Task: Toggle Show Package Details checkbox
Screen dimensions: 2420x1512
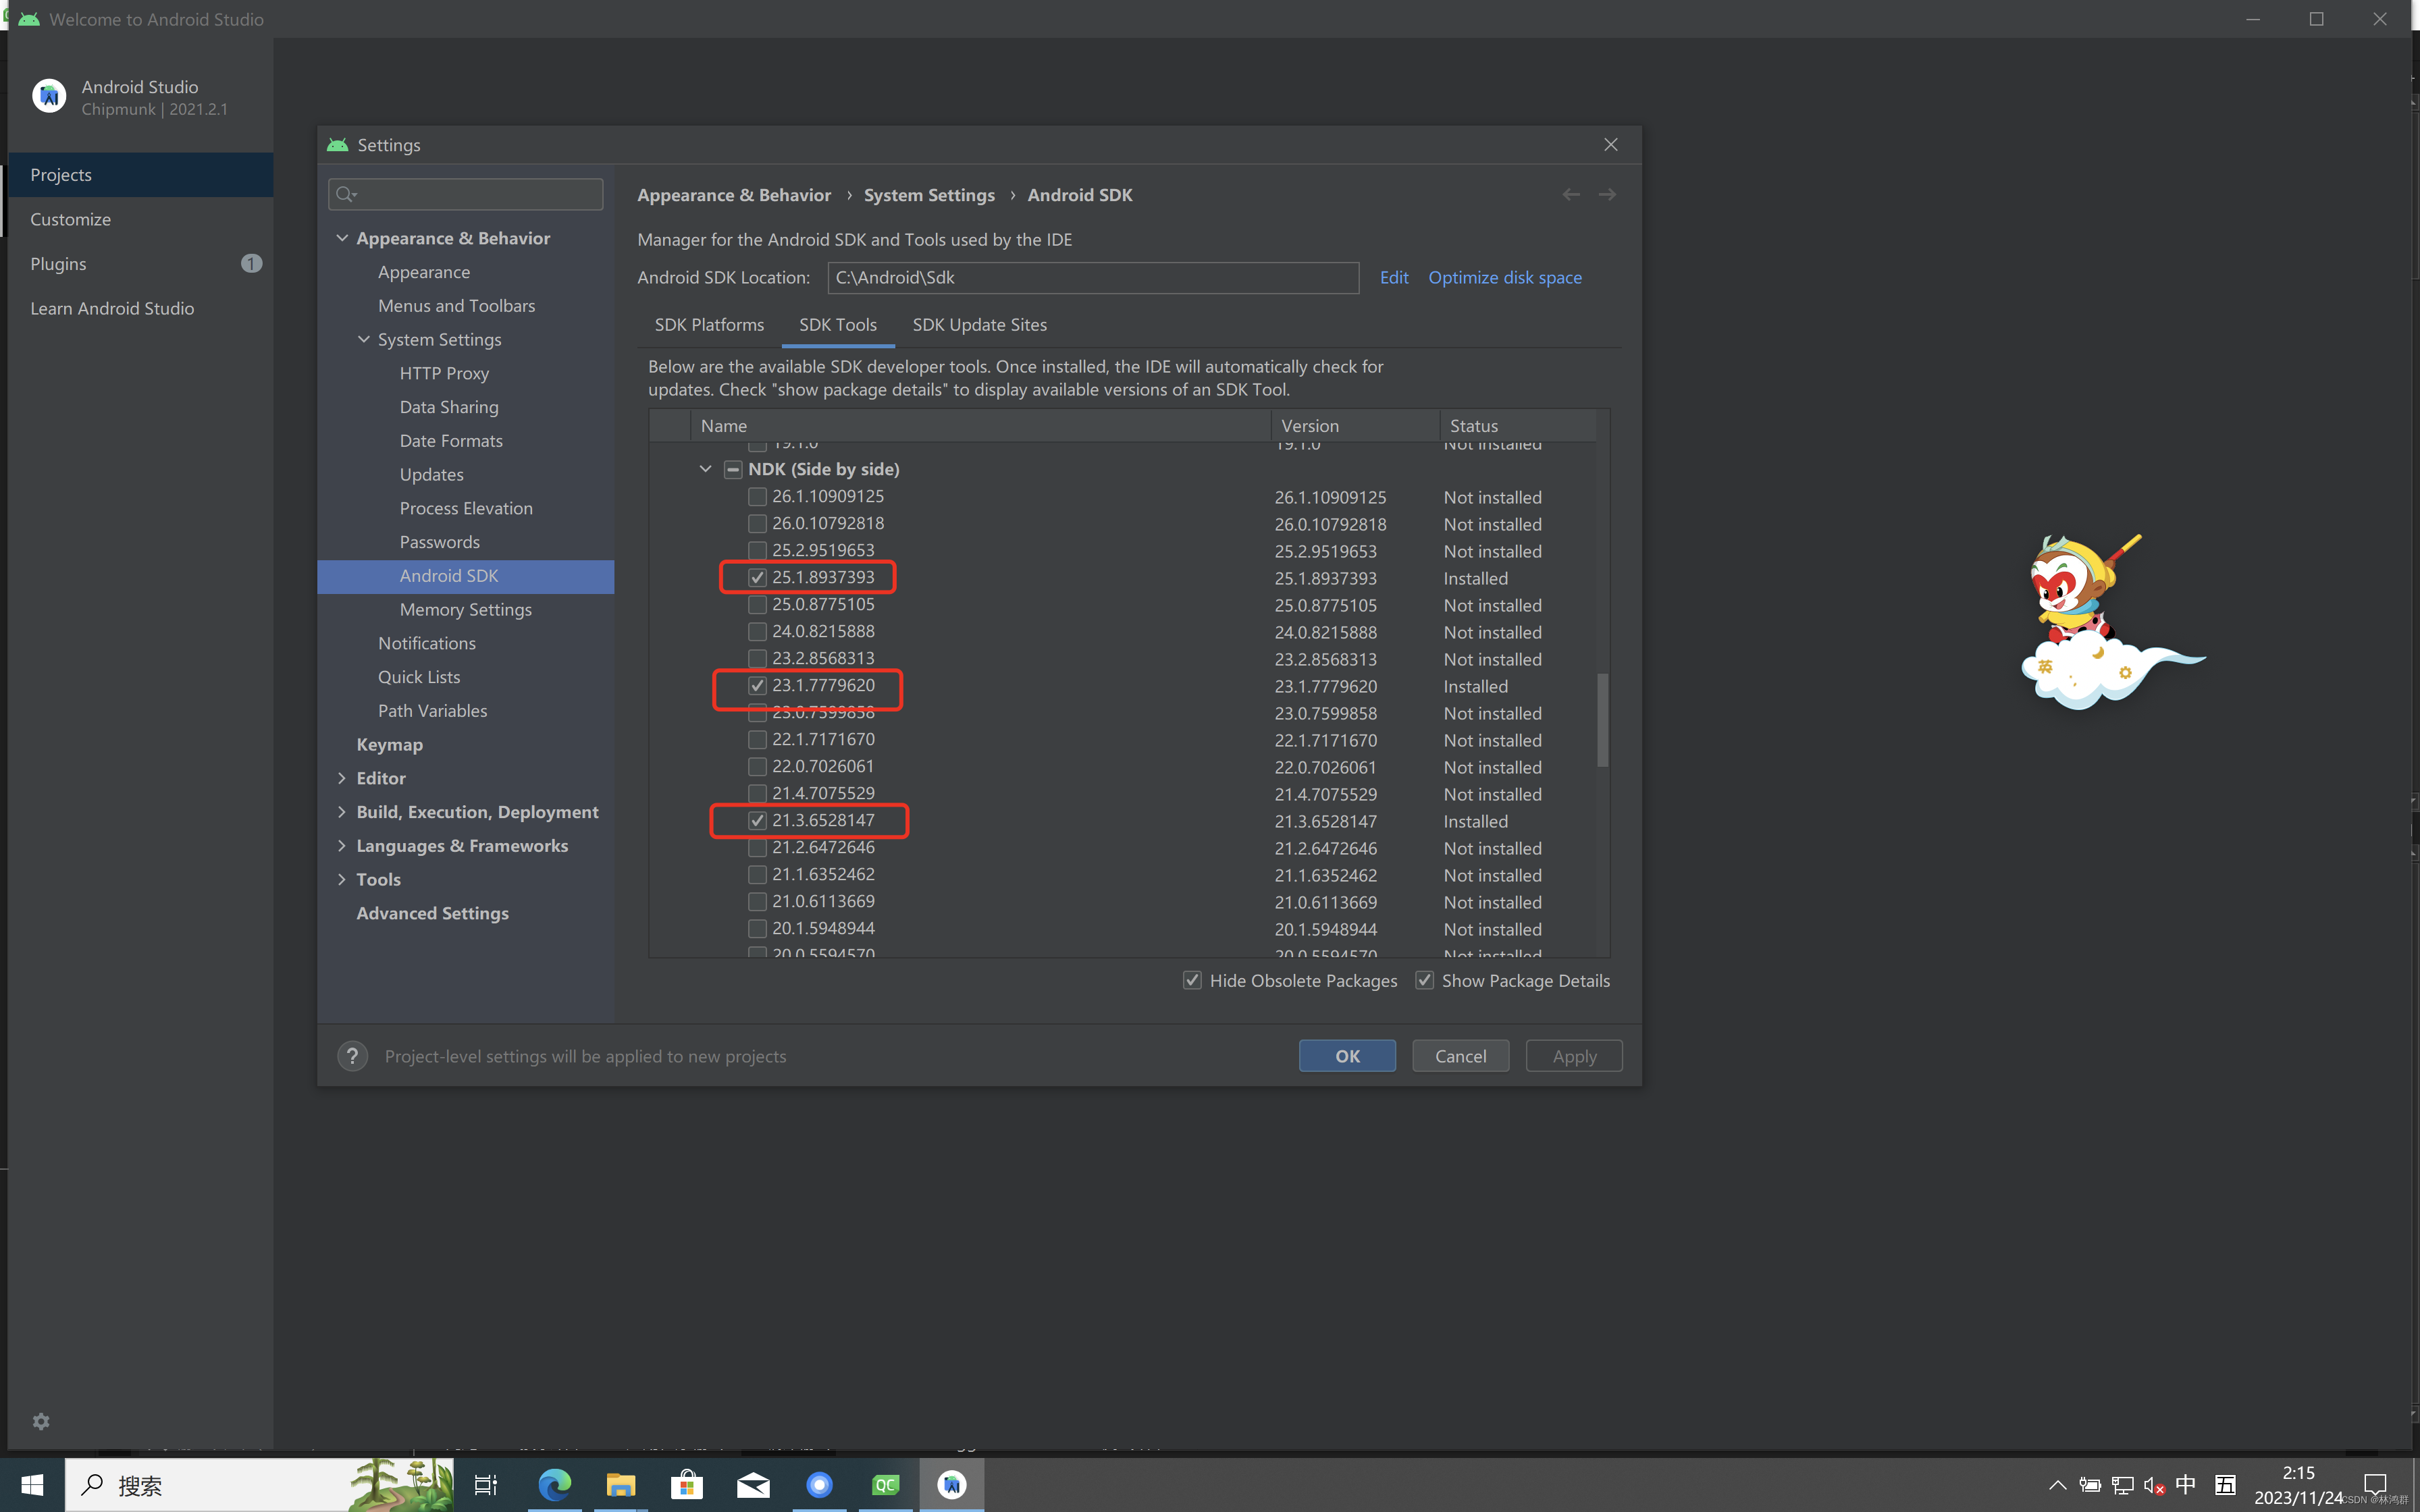Action: [1424, 980]
